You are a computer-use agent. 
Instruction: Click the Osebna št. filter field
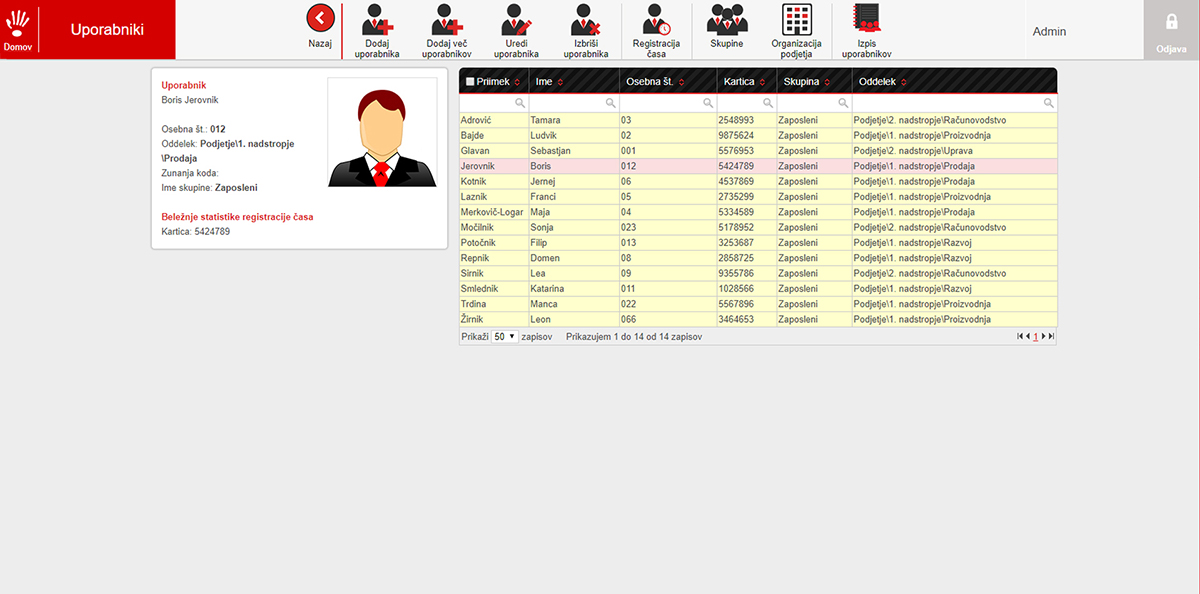[x=668, y=103]
